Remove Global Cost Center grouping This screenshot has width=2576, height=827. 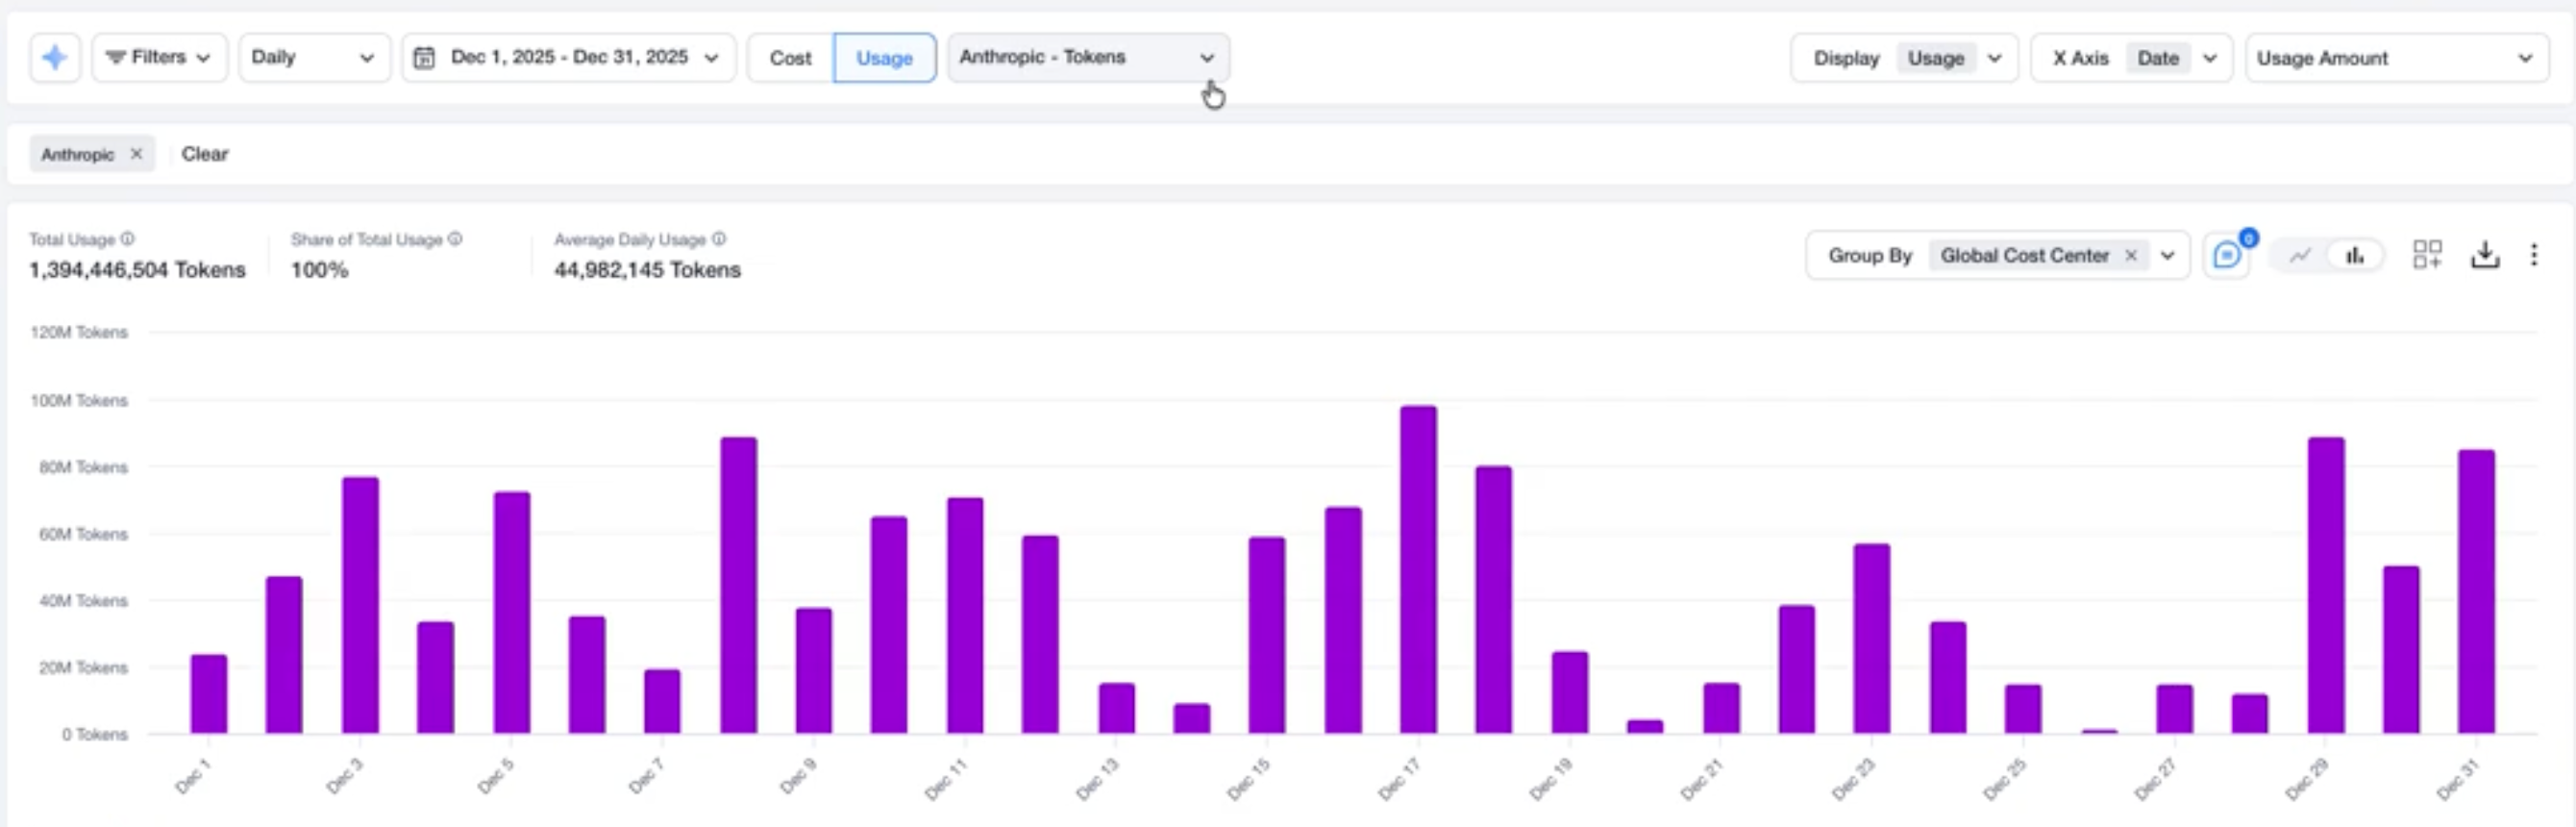2131,256
